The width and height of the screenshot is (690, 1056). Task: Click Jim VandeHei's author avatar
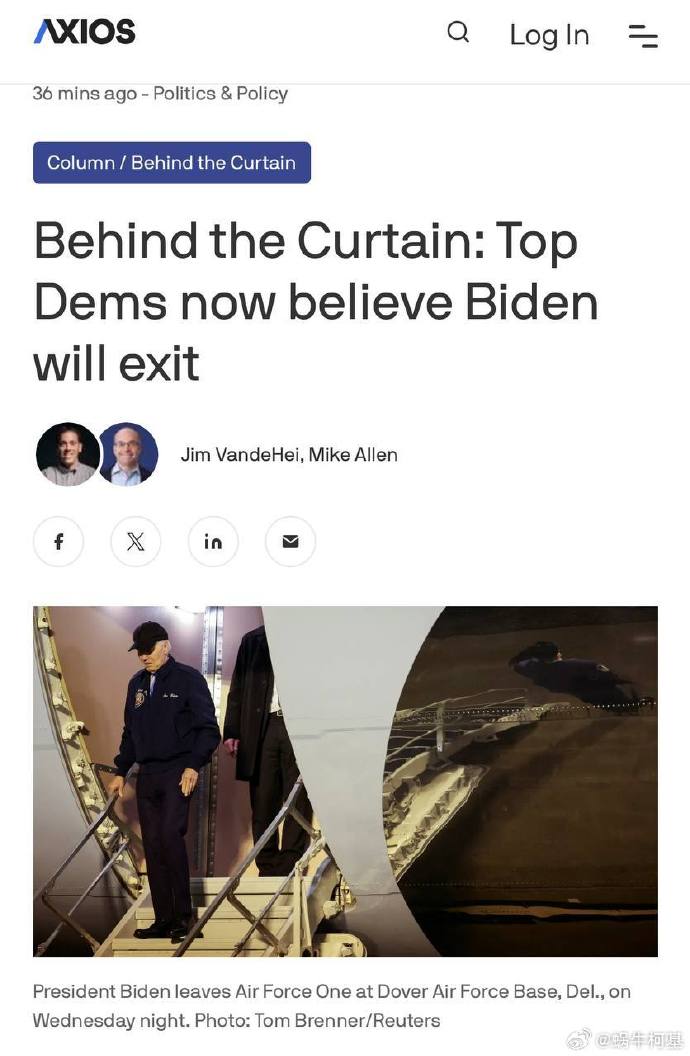[67, 455]
